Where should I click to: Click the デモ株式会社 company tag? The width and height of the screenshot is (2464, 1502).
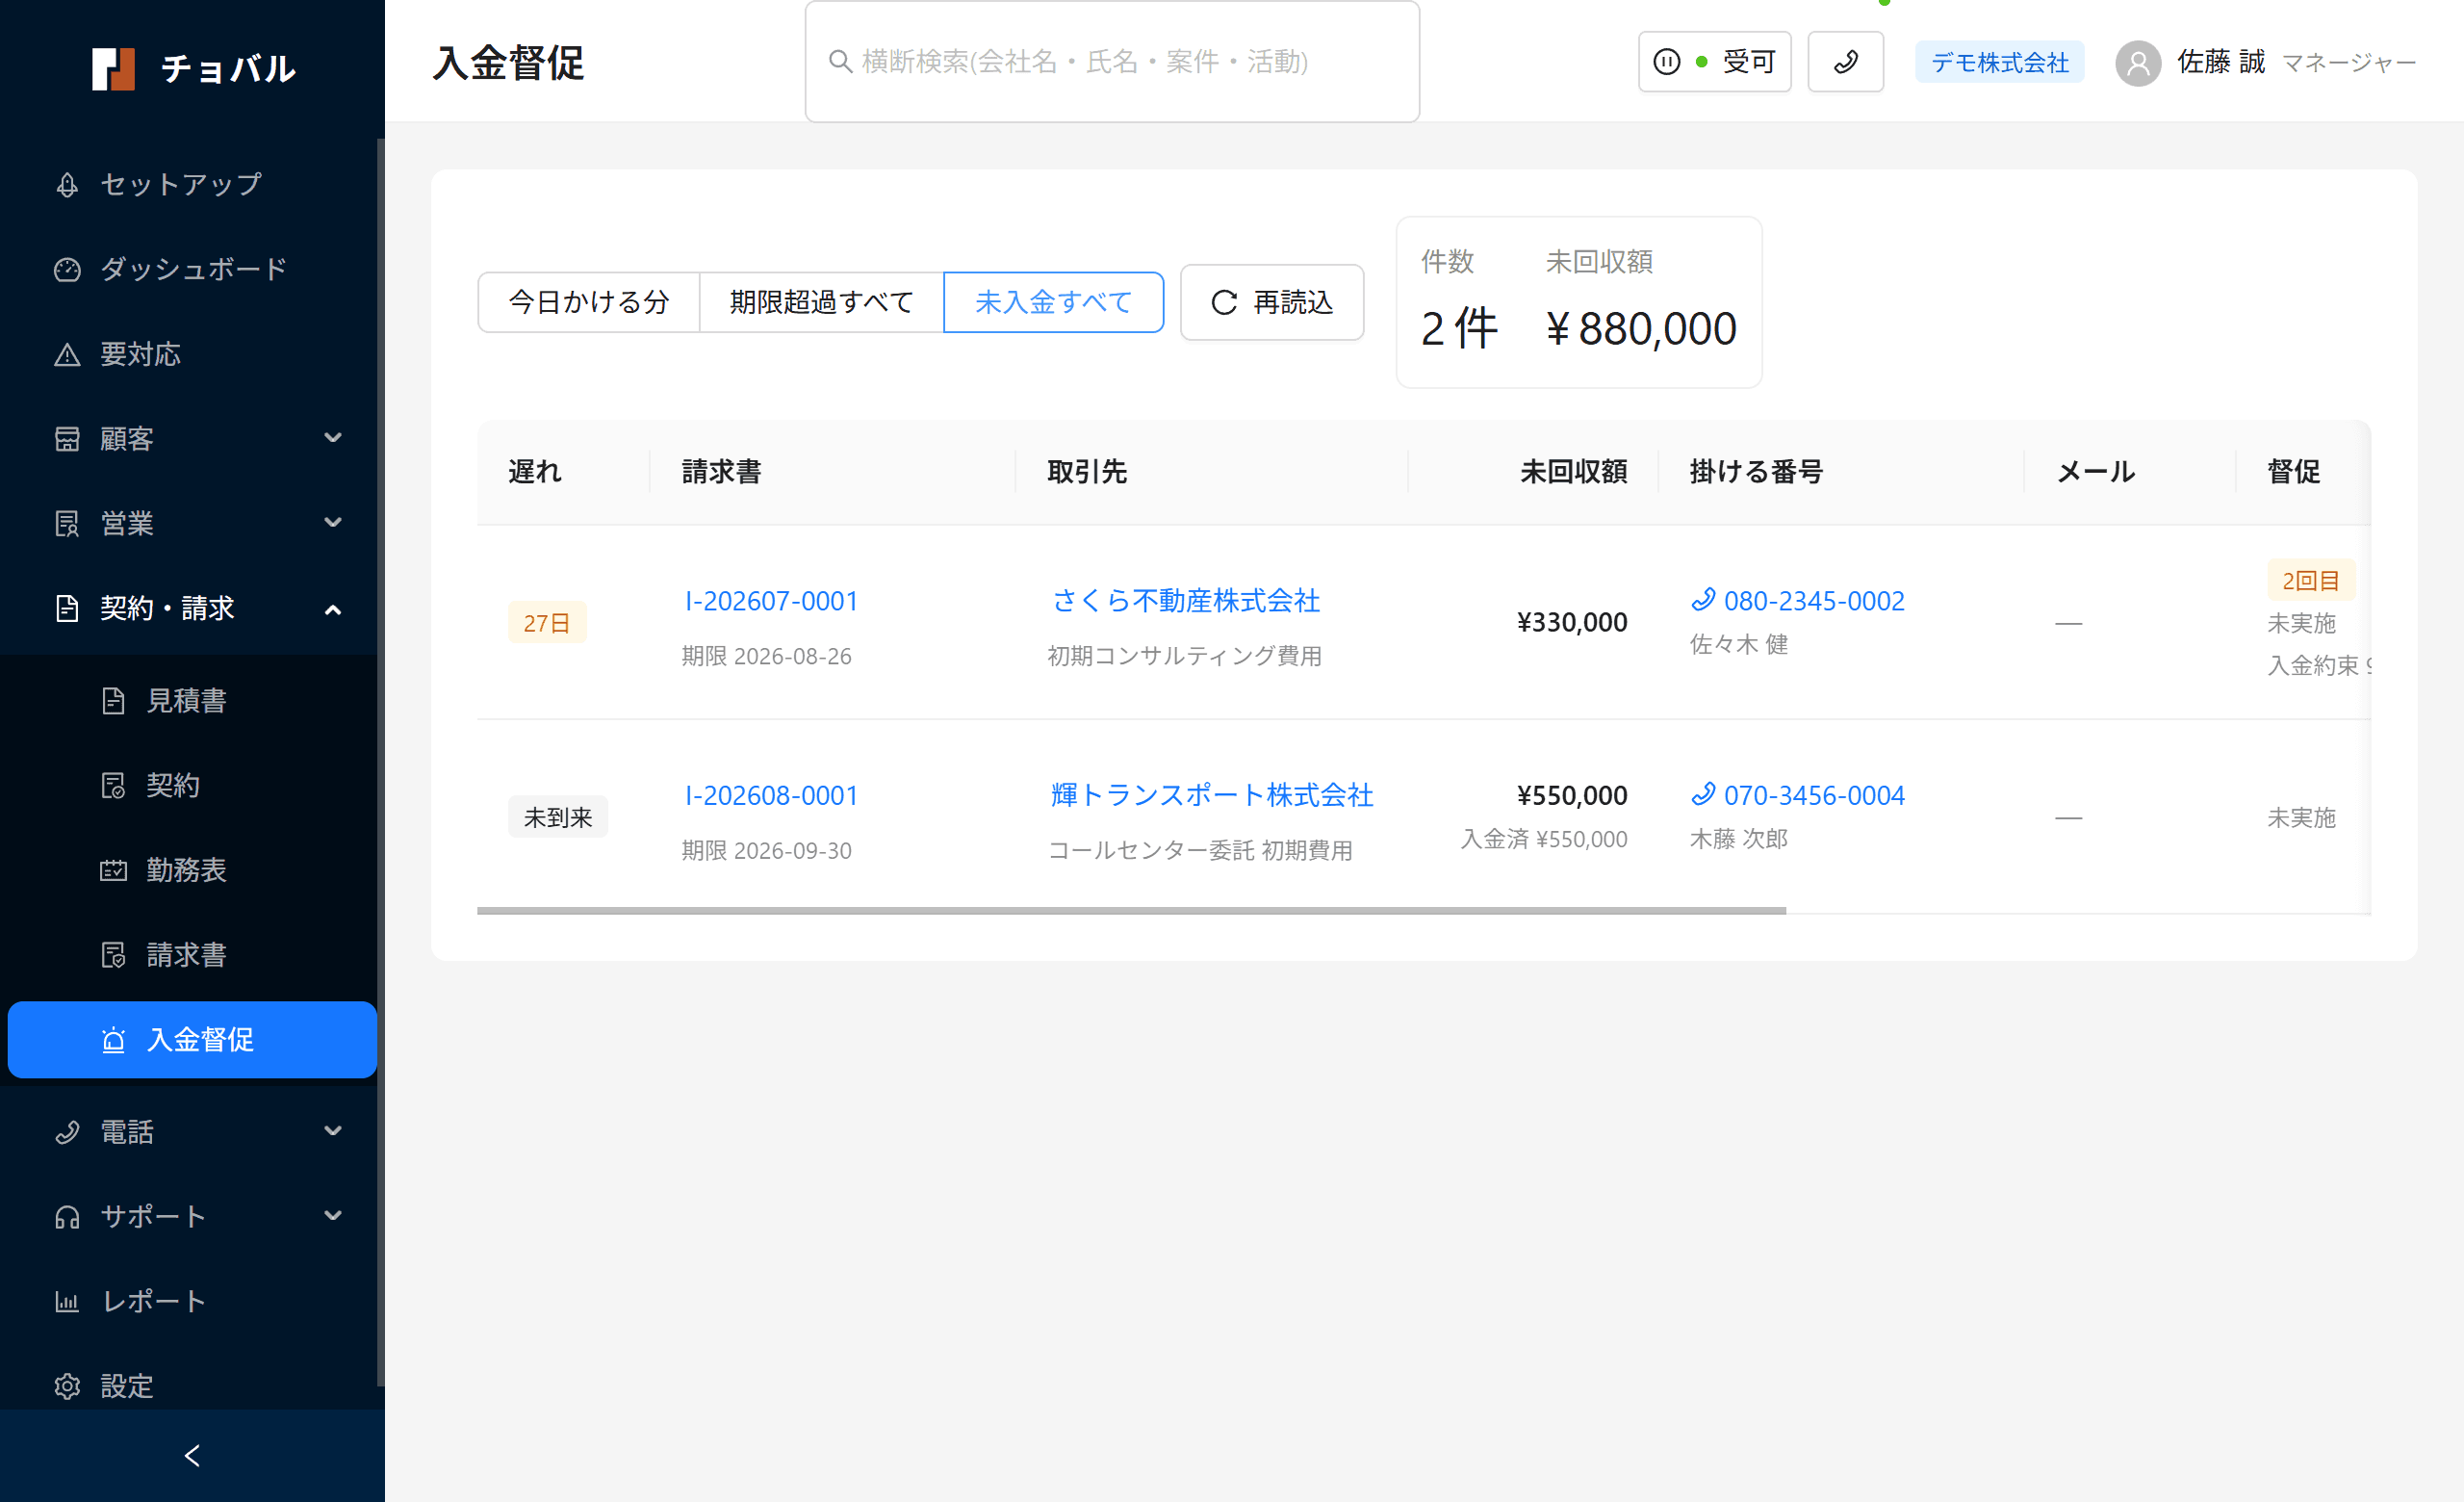[1999, 62]
